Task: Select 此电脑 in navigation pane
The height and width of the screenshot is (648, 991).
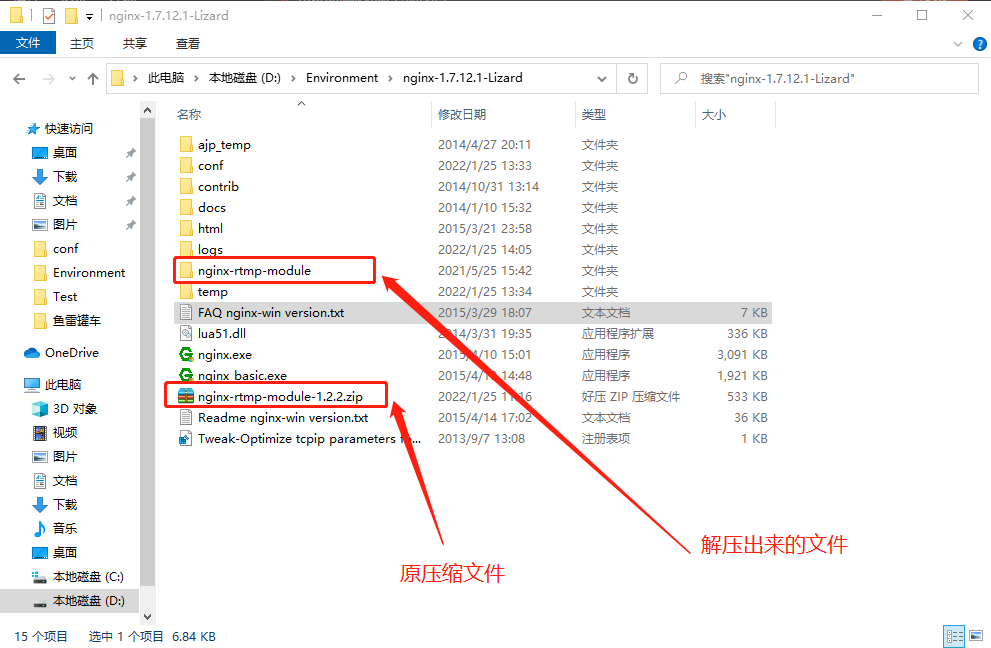Action: pyautogui.click(x=63, y=384)
